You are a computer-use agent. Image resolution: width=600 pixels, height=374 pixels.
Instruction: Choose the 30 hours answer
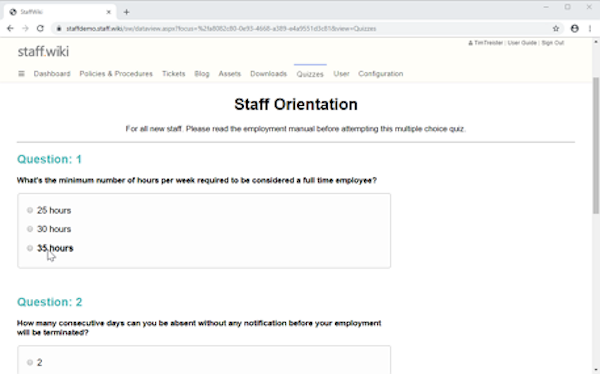(30, 229)
